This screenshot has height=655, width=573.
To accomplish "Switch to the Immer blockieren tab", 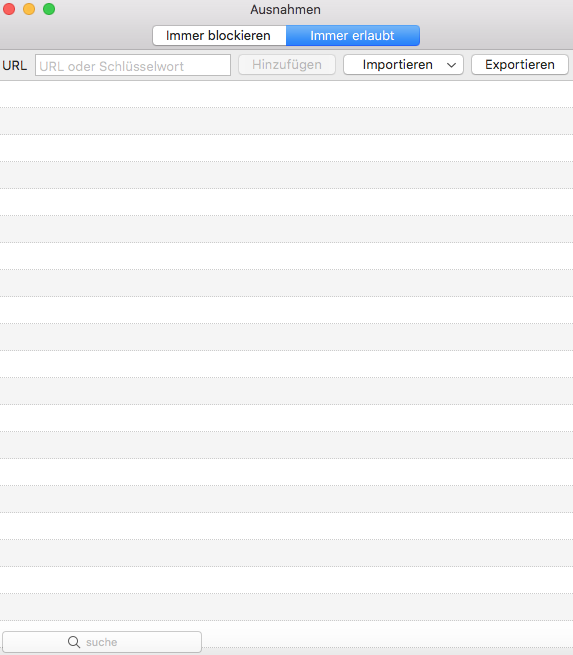I will tap(219, 36).
